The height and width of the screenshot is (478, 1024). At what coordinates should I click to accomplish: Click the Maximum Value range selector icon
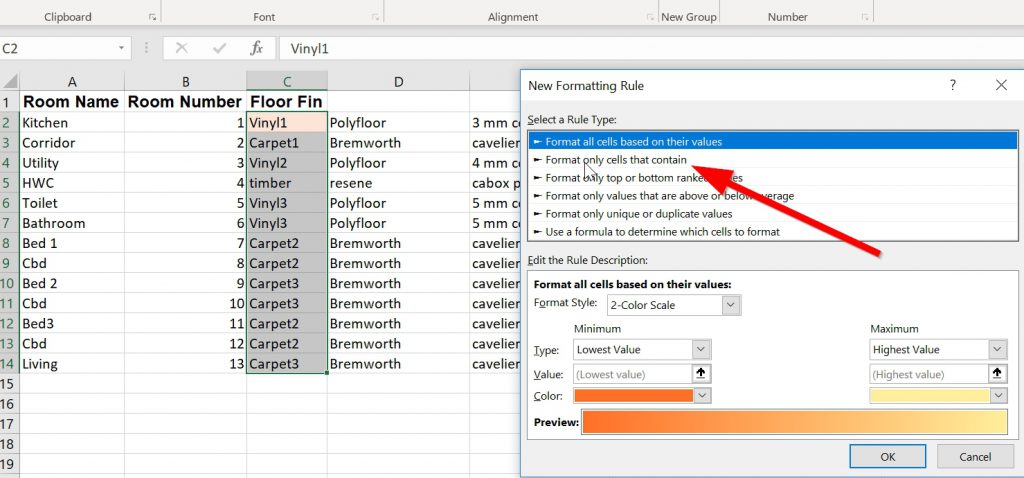[x=997, y=374]
